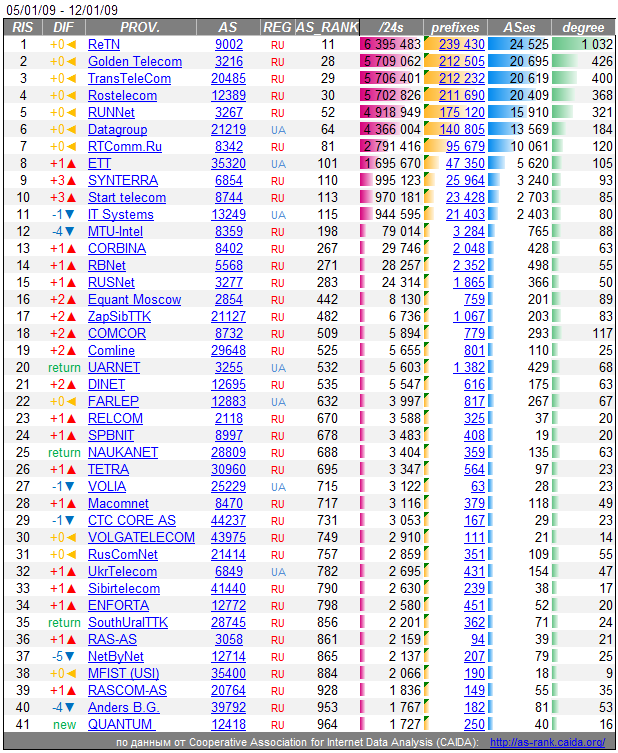
Task: Open the as-rank.caida.org footer link
Action: 547,742
